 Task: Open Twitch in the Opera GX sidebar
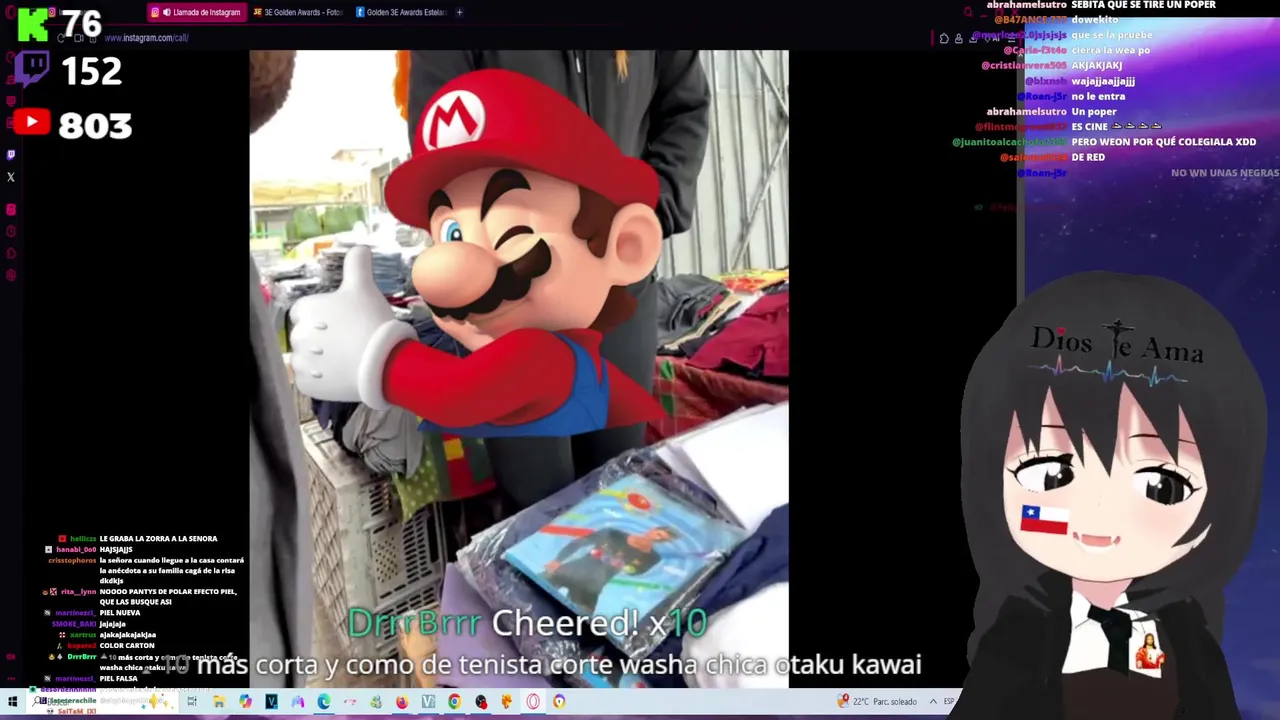(11, 155)
